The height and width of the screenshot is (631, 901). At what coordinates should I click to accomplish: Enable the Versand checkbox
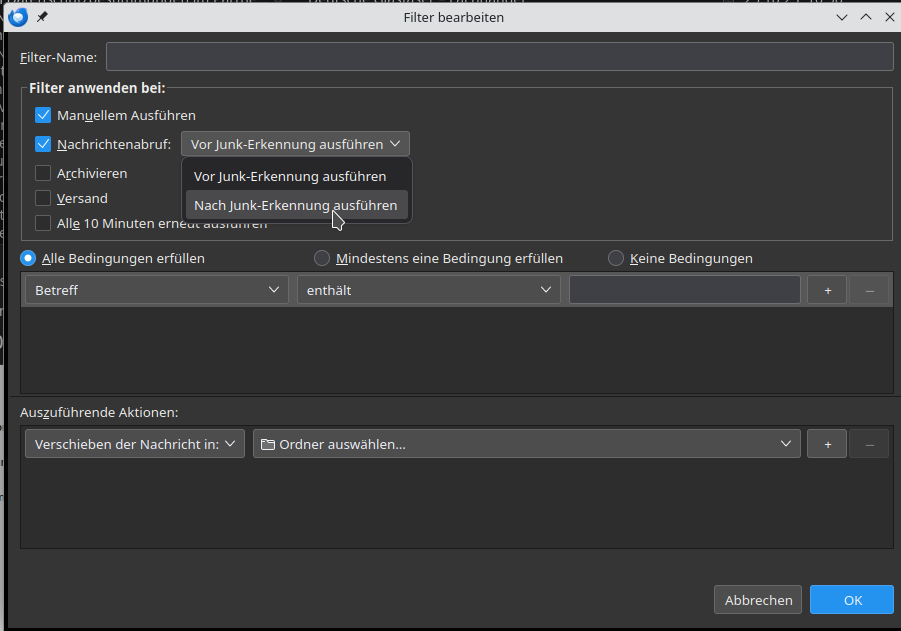click(x=43, y=198)
